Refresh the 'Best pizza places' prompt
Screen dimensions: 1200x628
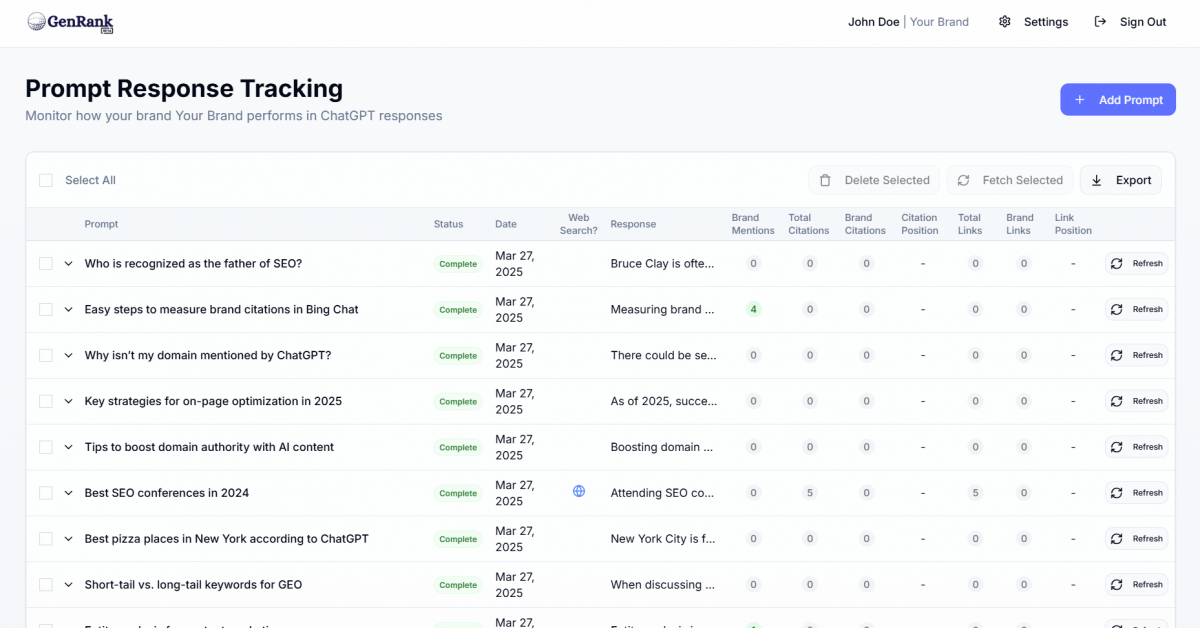(x=1137, y=539)
